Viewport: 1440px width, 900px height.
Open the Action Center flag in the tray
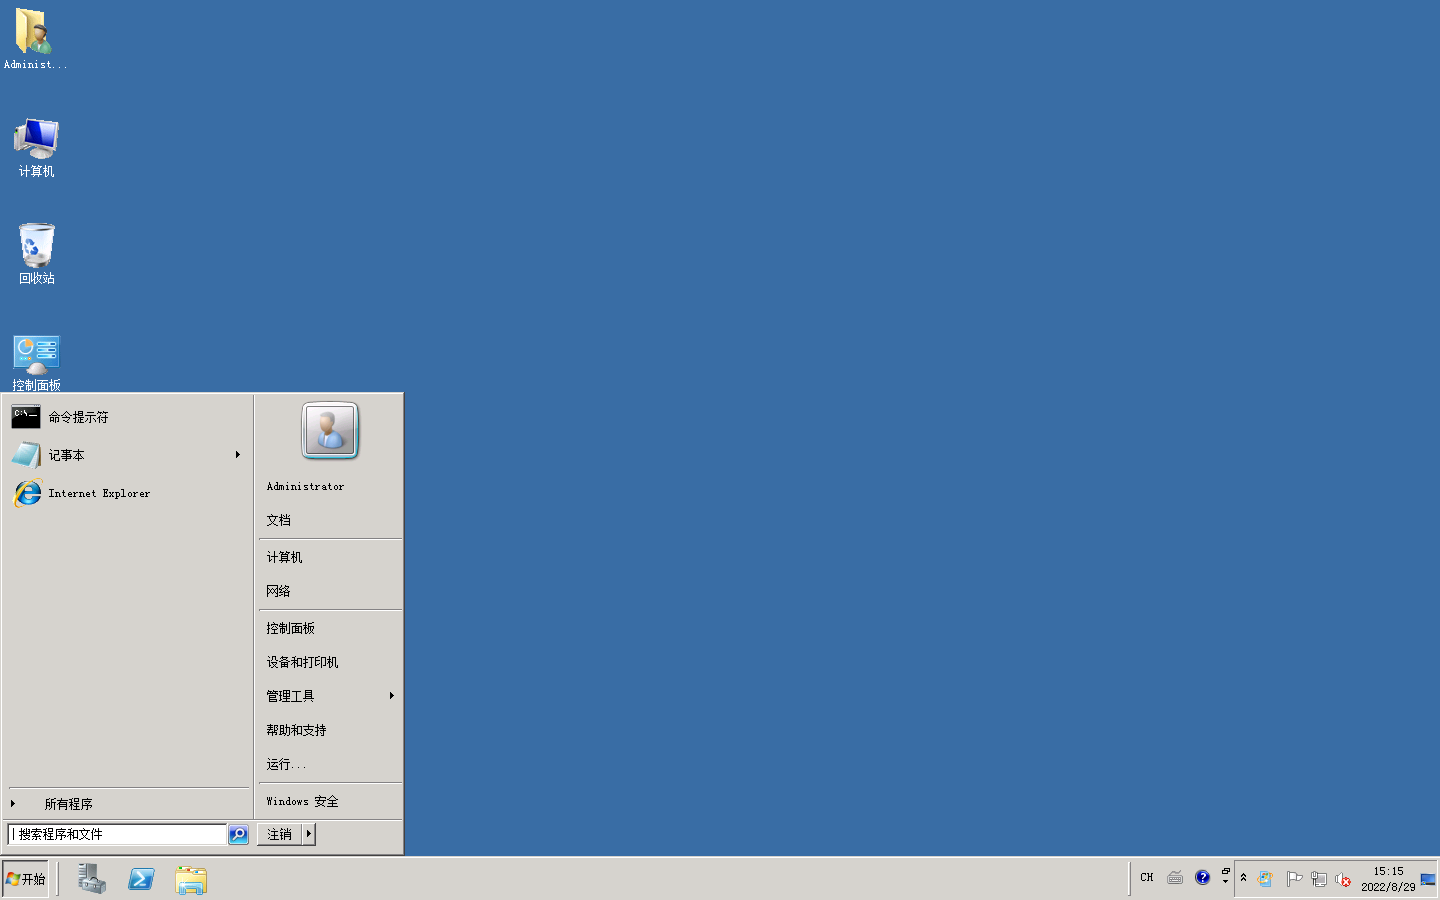[1295, 878]
